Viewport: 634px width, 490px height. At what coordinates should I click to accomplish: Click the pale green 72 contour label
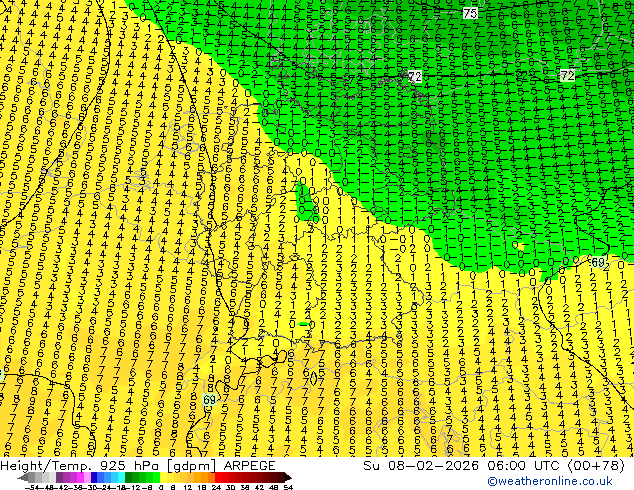tap(567, 75)
